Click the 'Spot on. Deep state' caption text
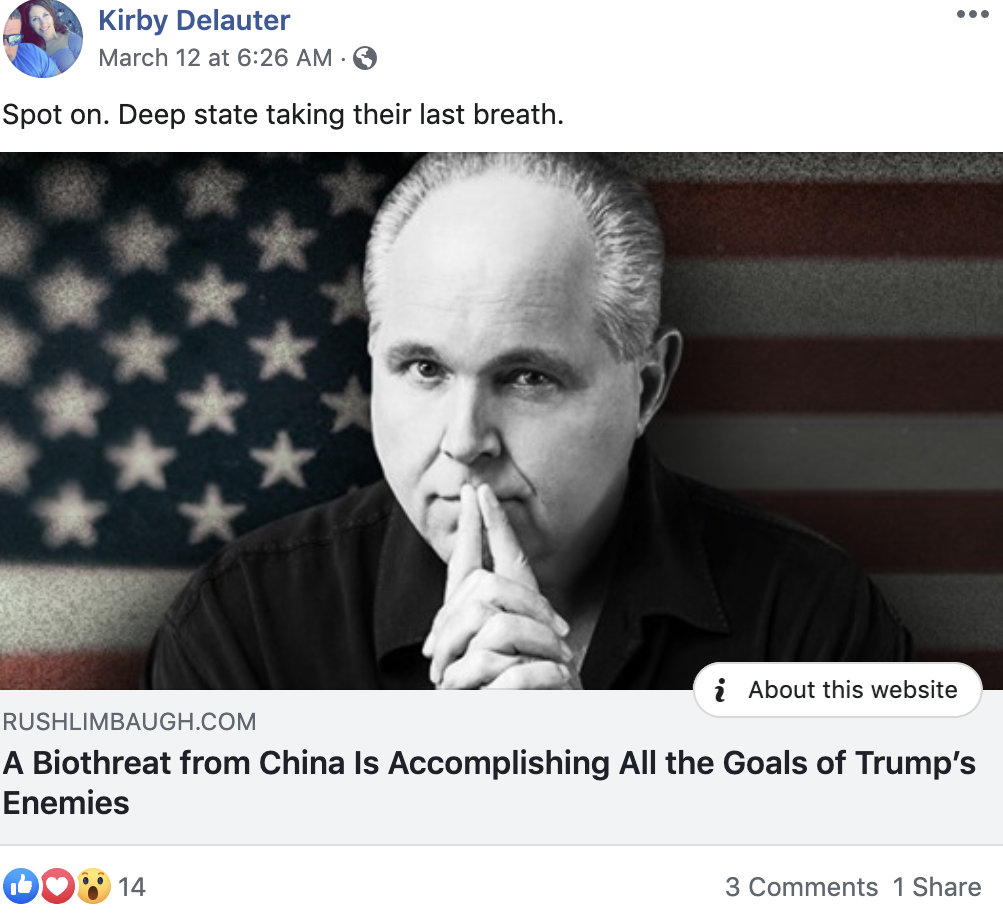1003x922 pixels. [x=283, y=114]
